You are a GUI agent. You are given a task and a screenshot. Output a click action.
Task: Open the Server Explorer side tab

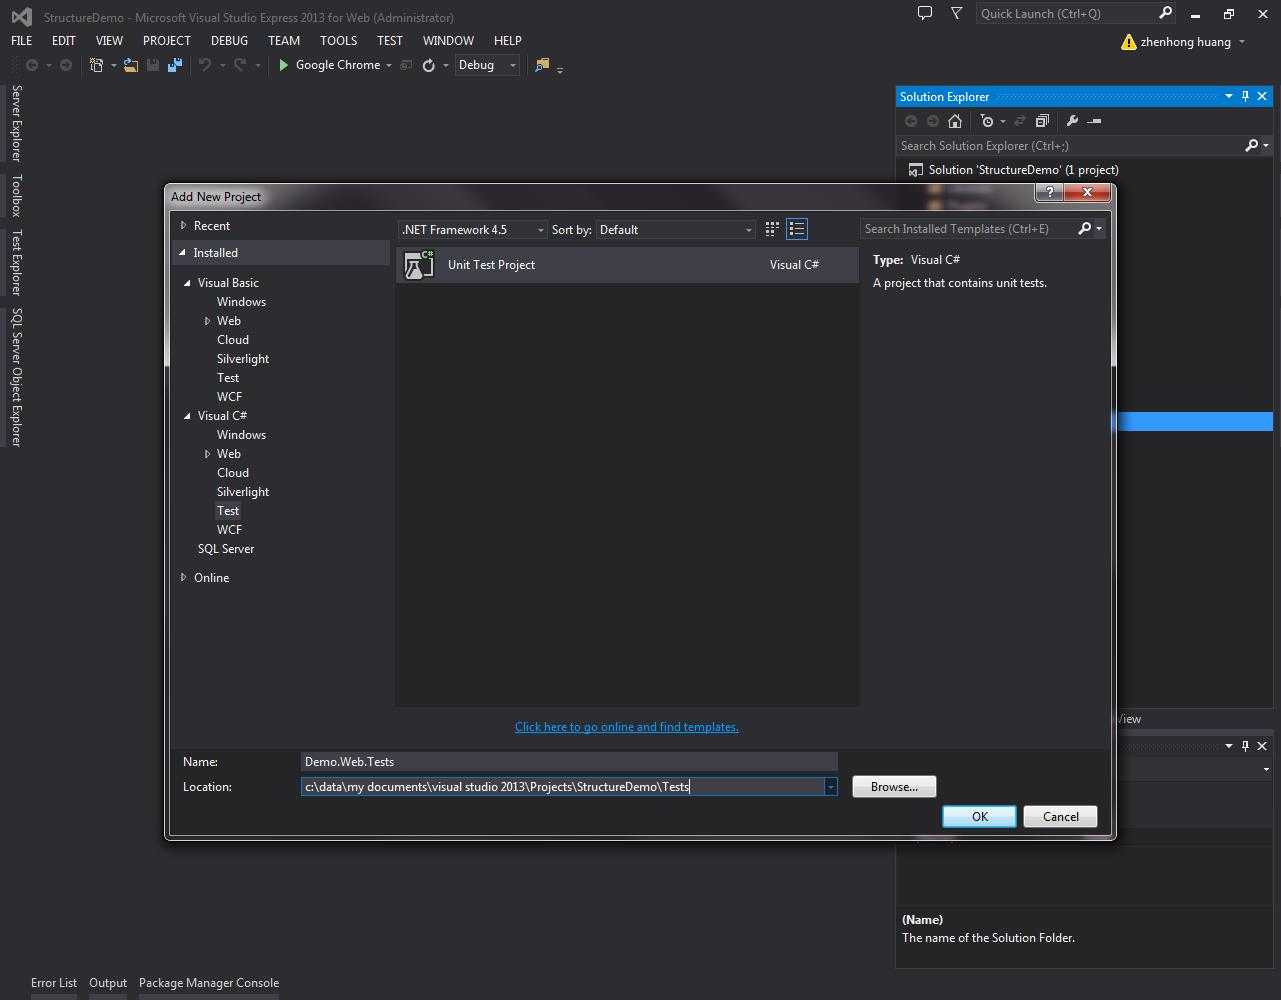(x=16, y=123)
